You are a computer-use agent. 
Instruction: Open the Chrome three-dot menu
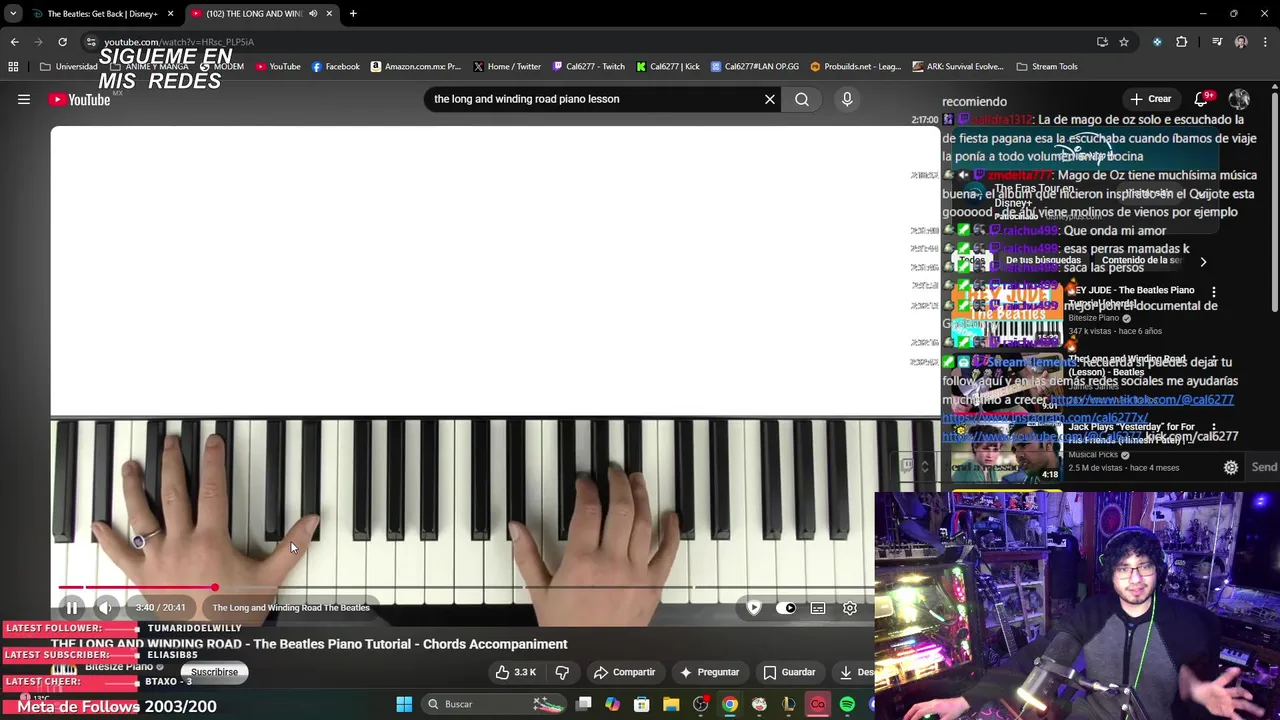1266,42
